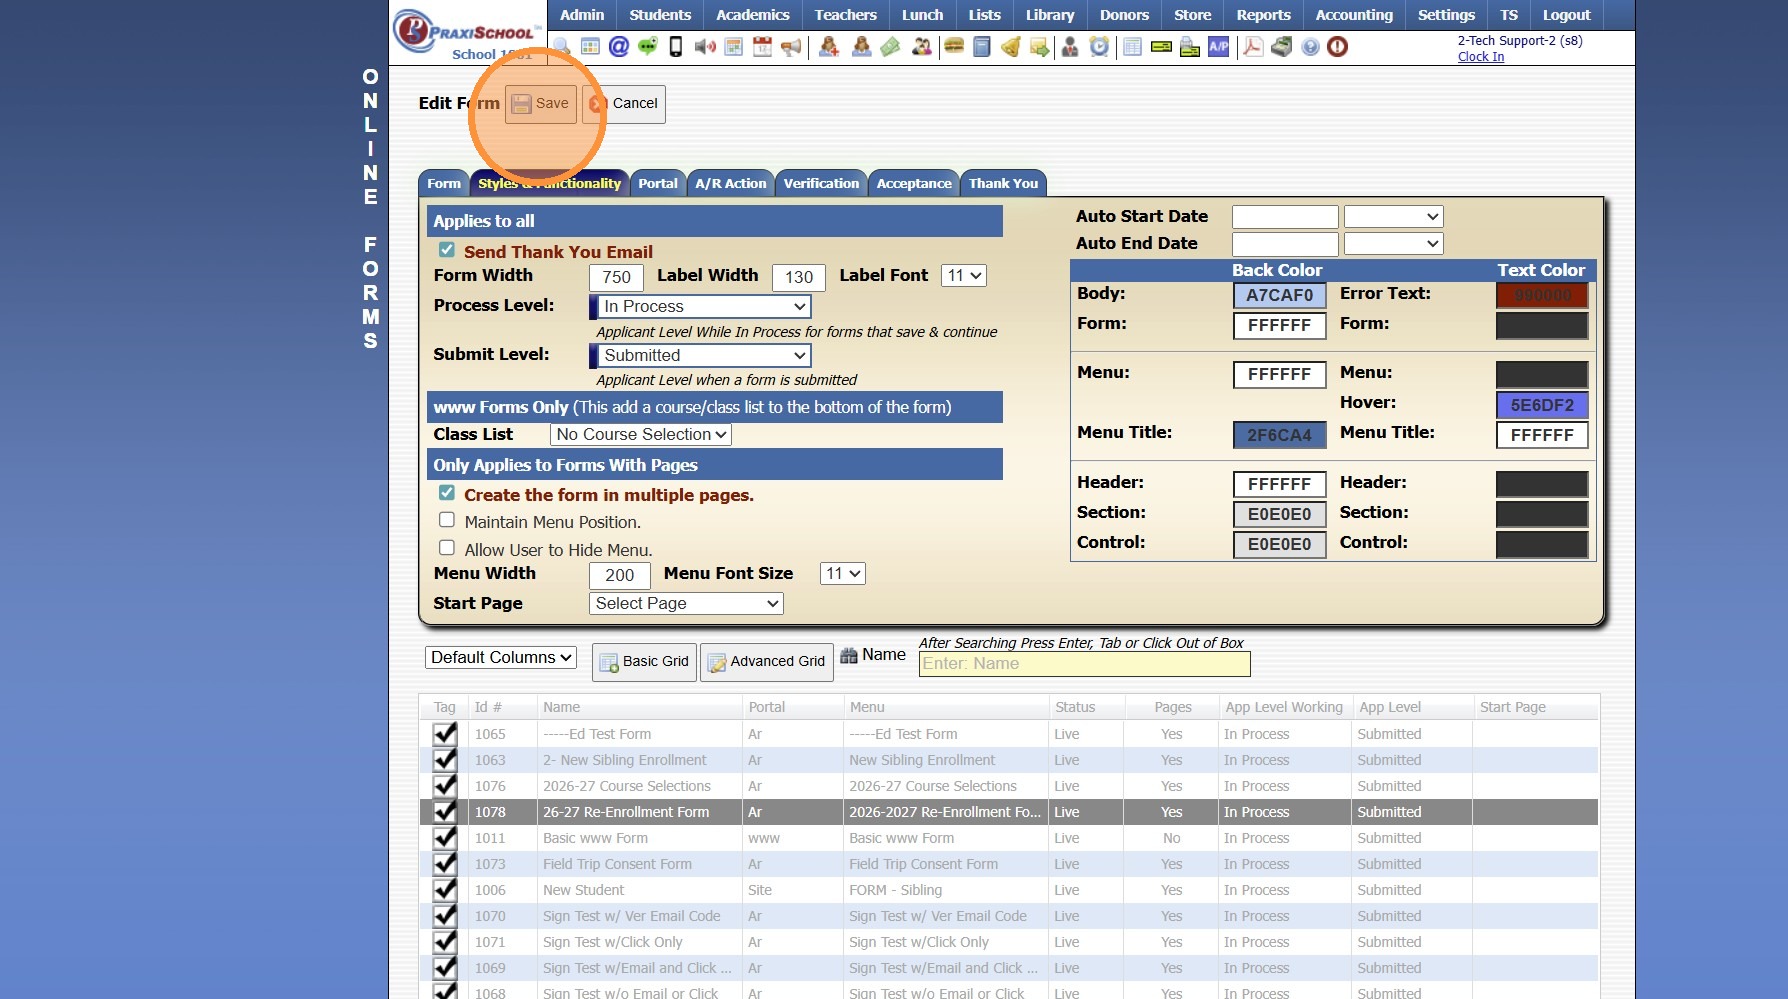The image size is (1788, 999).
Task: Click the Name search input box
Action: (x=1085, y=664)
